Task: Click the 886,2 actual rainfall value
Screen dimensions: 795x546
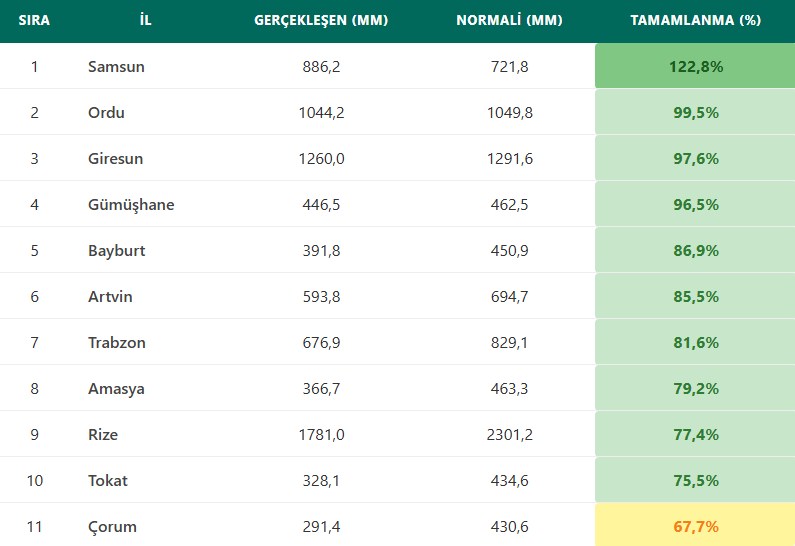Action: (321, 67)
